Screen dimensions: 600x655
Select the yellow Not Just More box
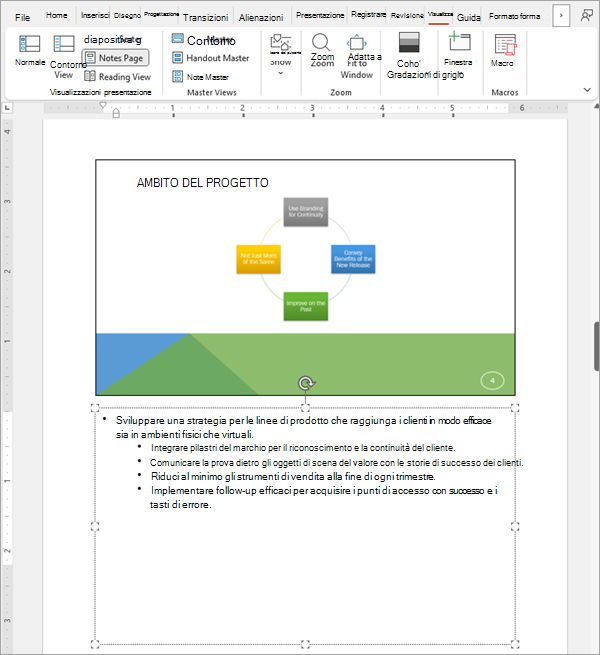click(258, 259)
